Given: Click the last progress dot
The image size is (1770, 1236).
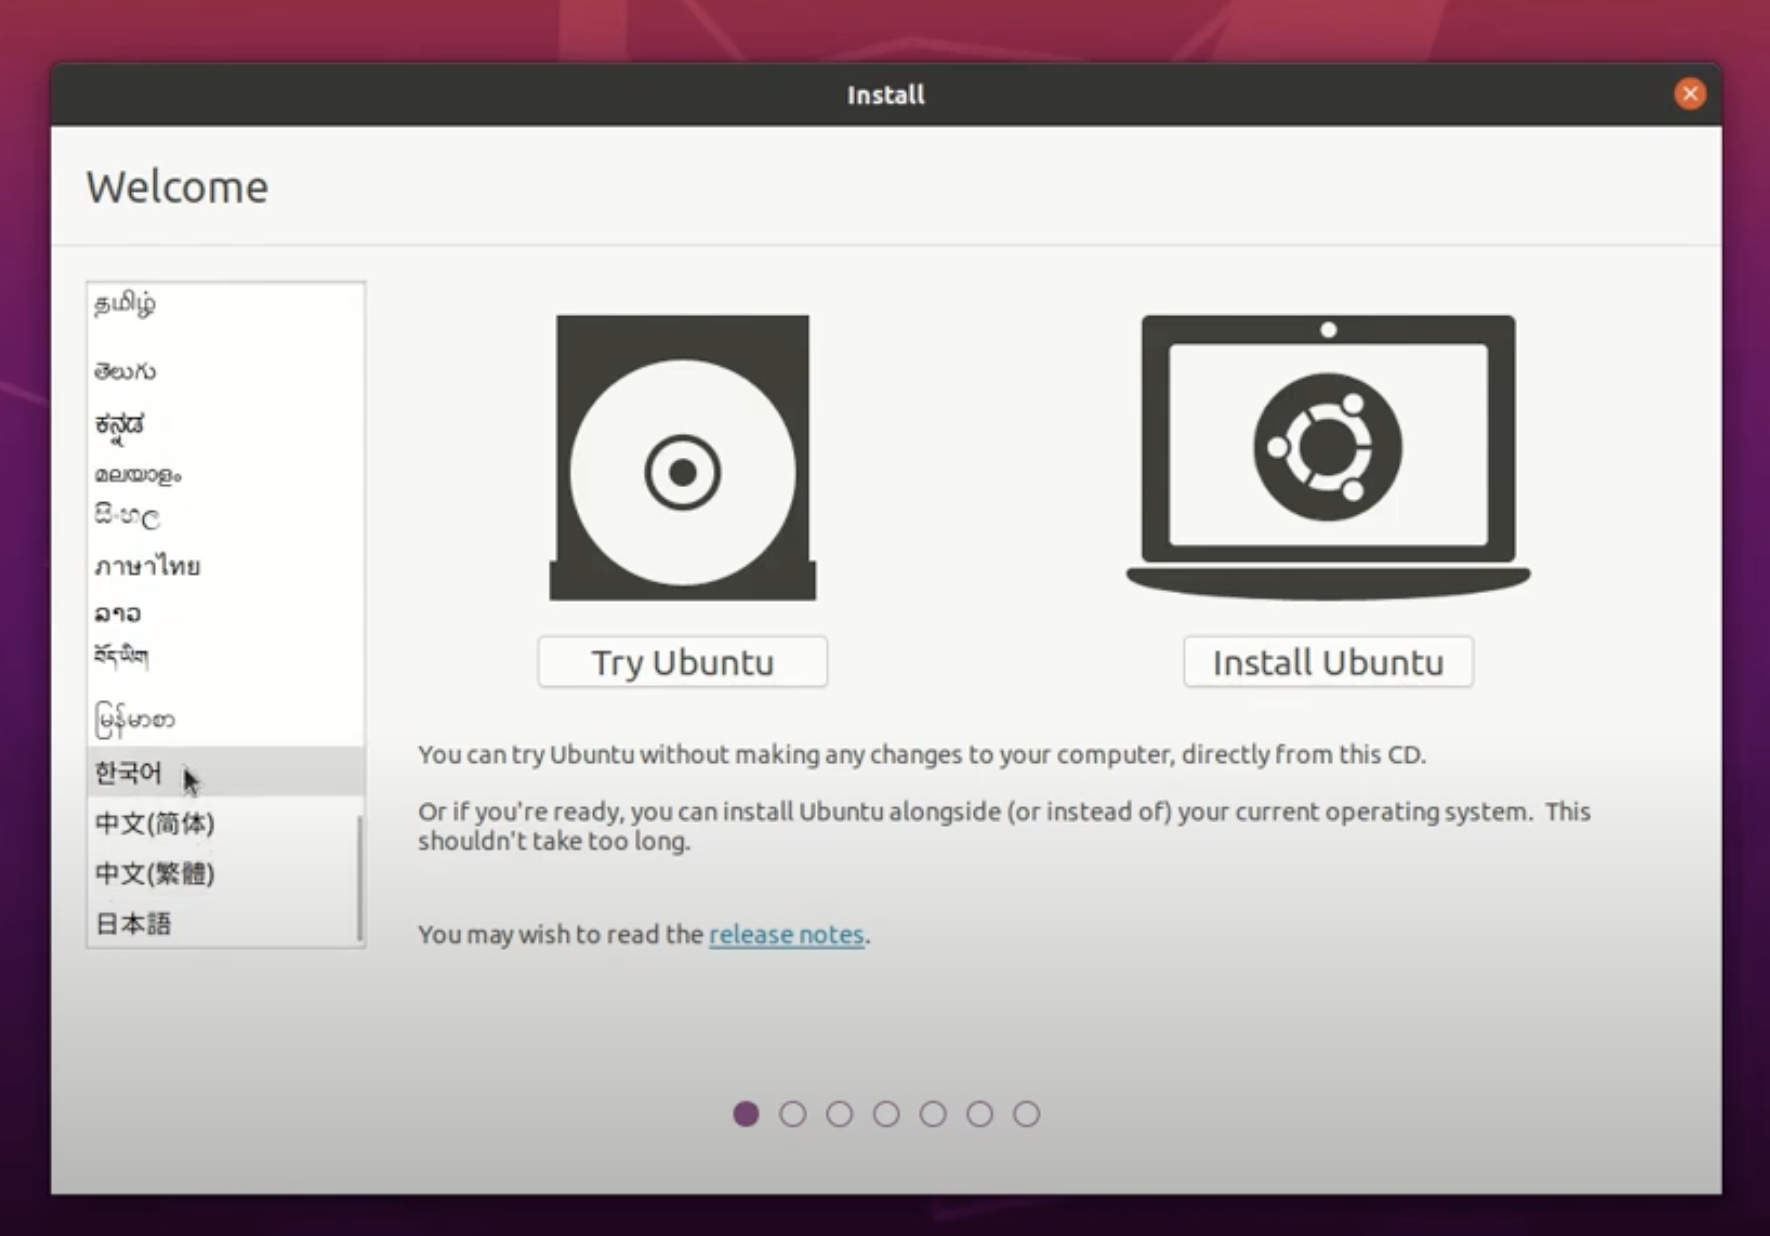Looking at the screenshot, I should 1026,1114.
